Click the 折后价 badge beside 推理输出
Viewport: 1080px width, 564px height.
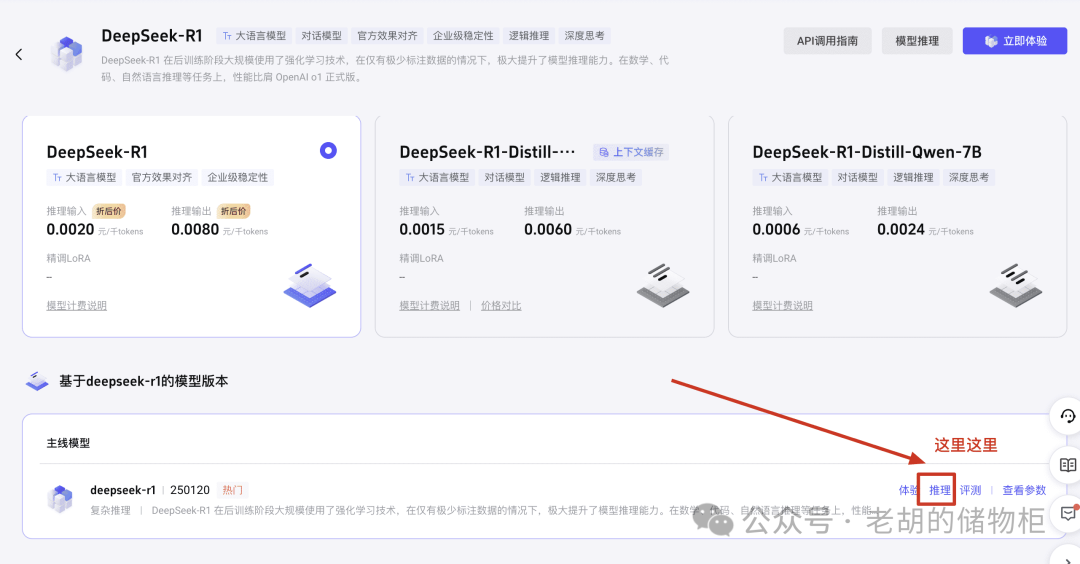(233, 211)
